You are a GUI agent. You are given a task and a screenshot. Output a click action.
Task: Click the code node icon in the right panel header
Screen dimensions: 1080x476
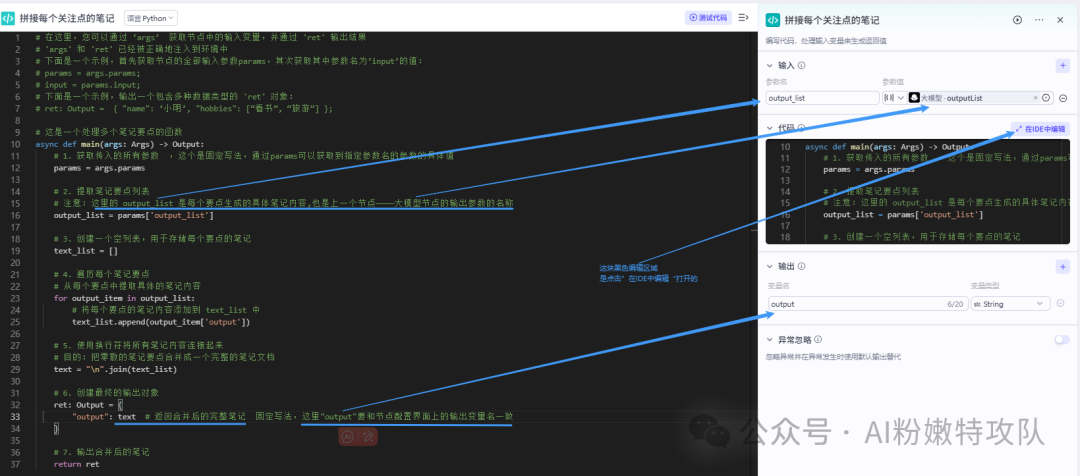click(x=772, y=20)
